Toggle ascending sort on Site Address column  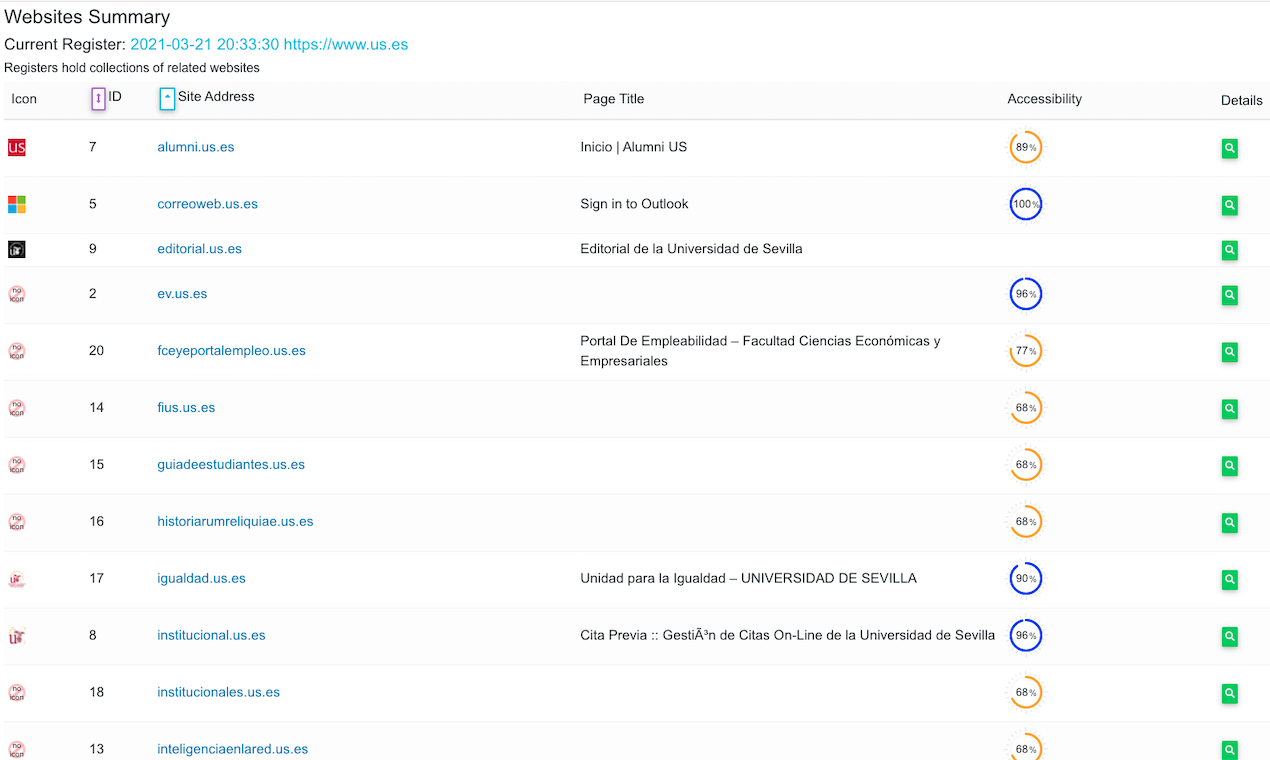point(166,98)
